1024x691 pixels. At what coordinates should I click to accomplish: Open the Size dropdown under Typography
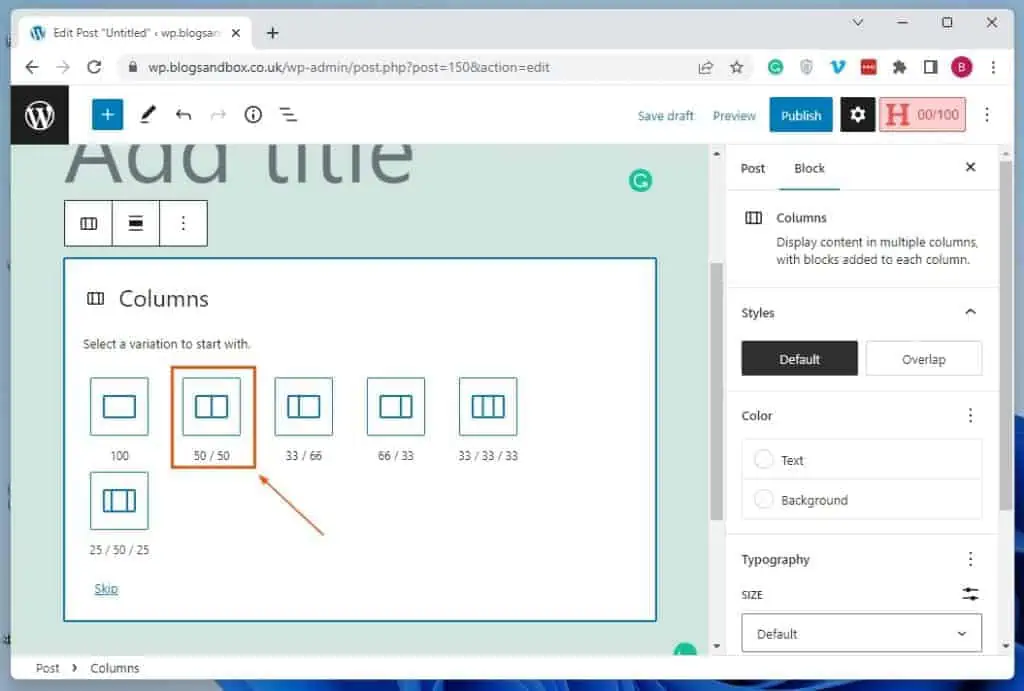[x=861, y=633]
